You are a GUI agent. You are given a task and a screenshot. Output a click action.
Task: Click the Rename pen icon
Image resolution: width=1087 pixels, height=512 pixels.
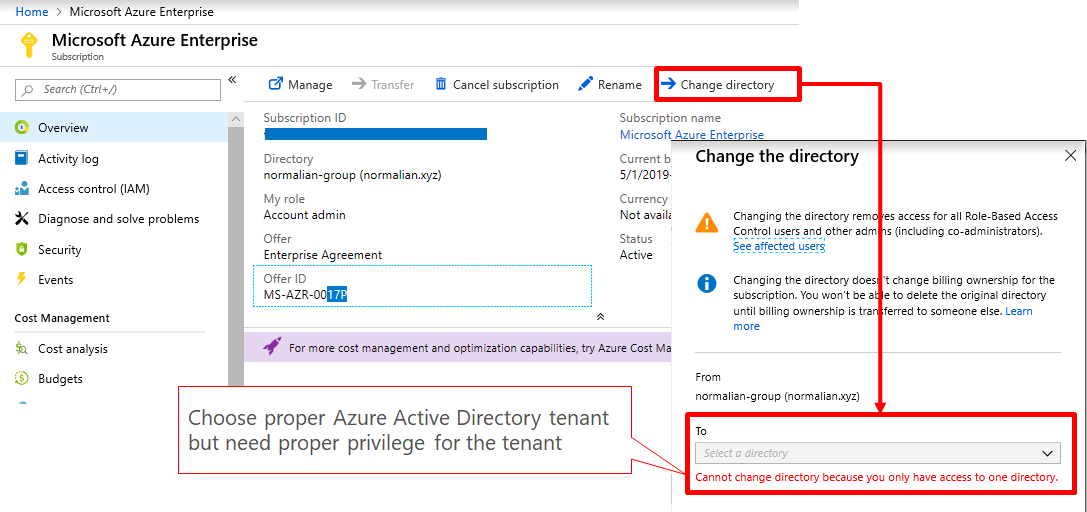point(586,85)
